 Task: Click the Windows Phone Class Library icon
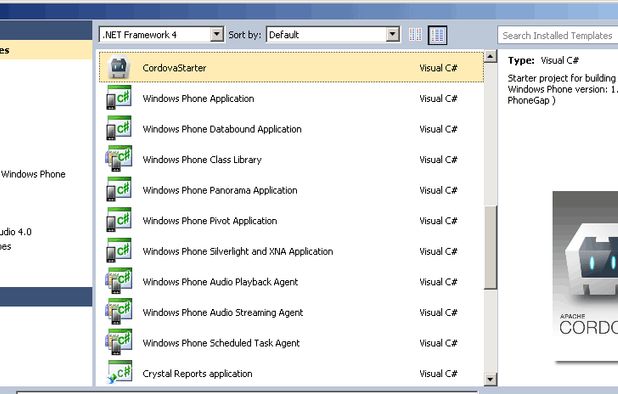coord(119,159)
